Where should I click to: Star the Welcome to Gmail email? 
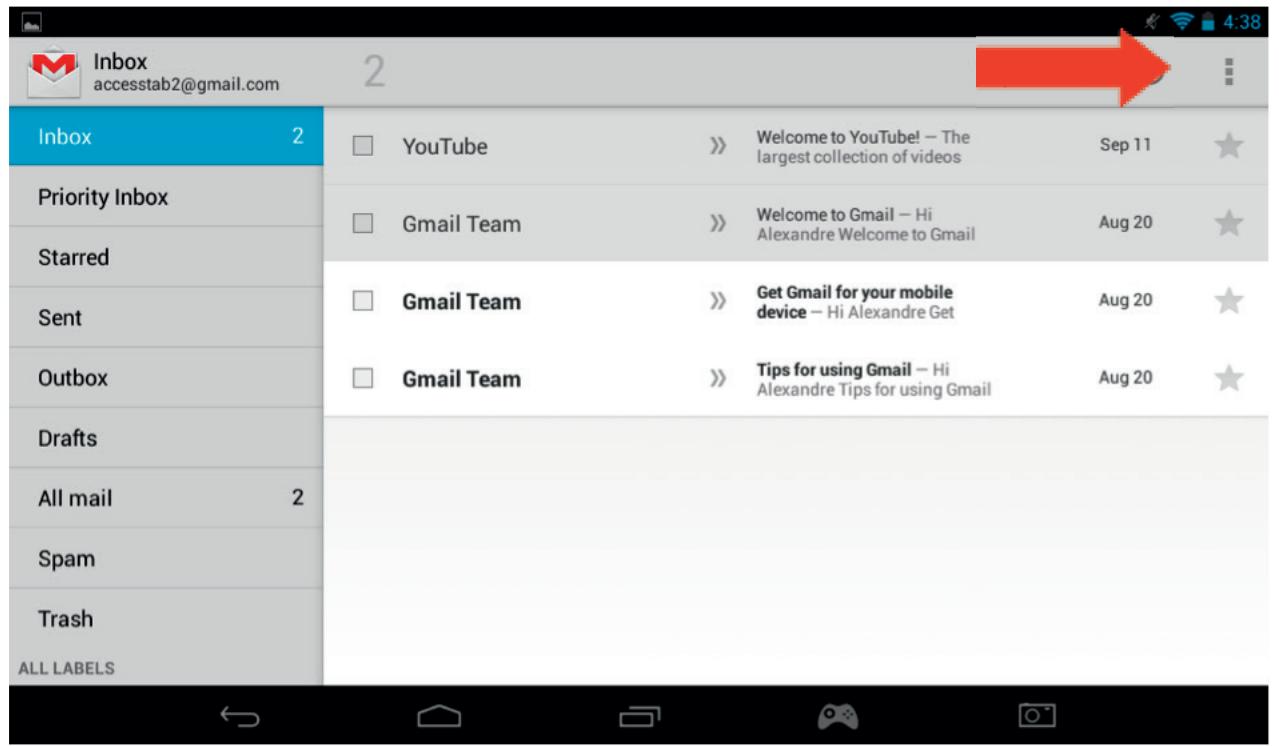click(x=1228, y=224)
